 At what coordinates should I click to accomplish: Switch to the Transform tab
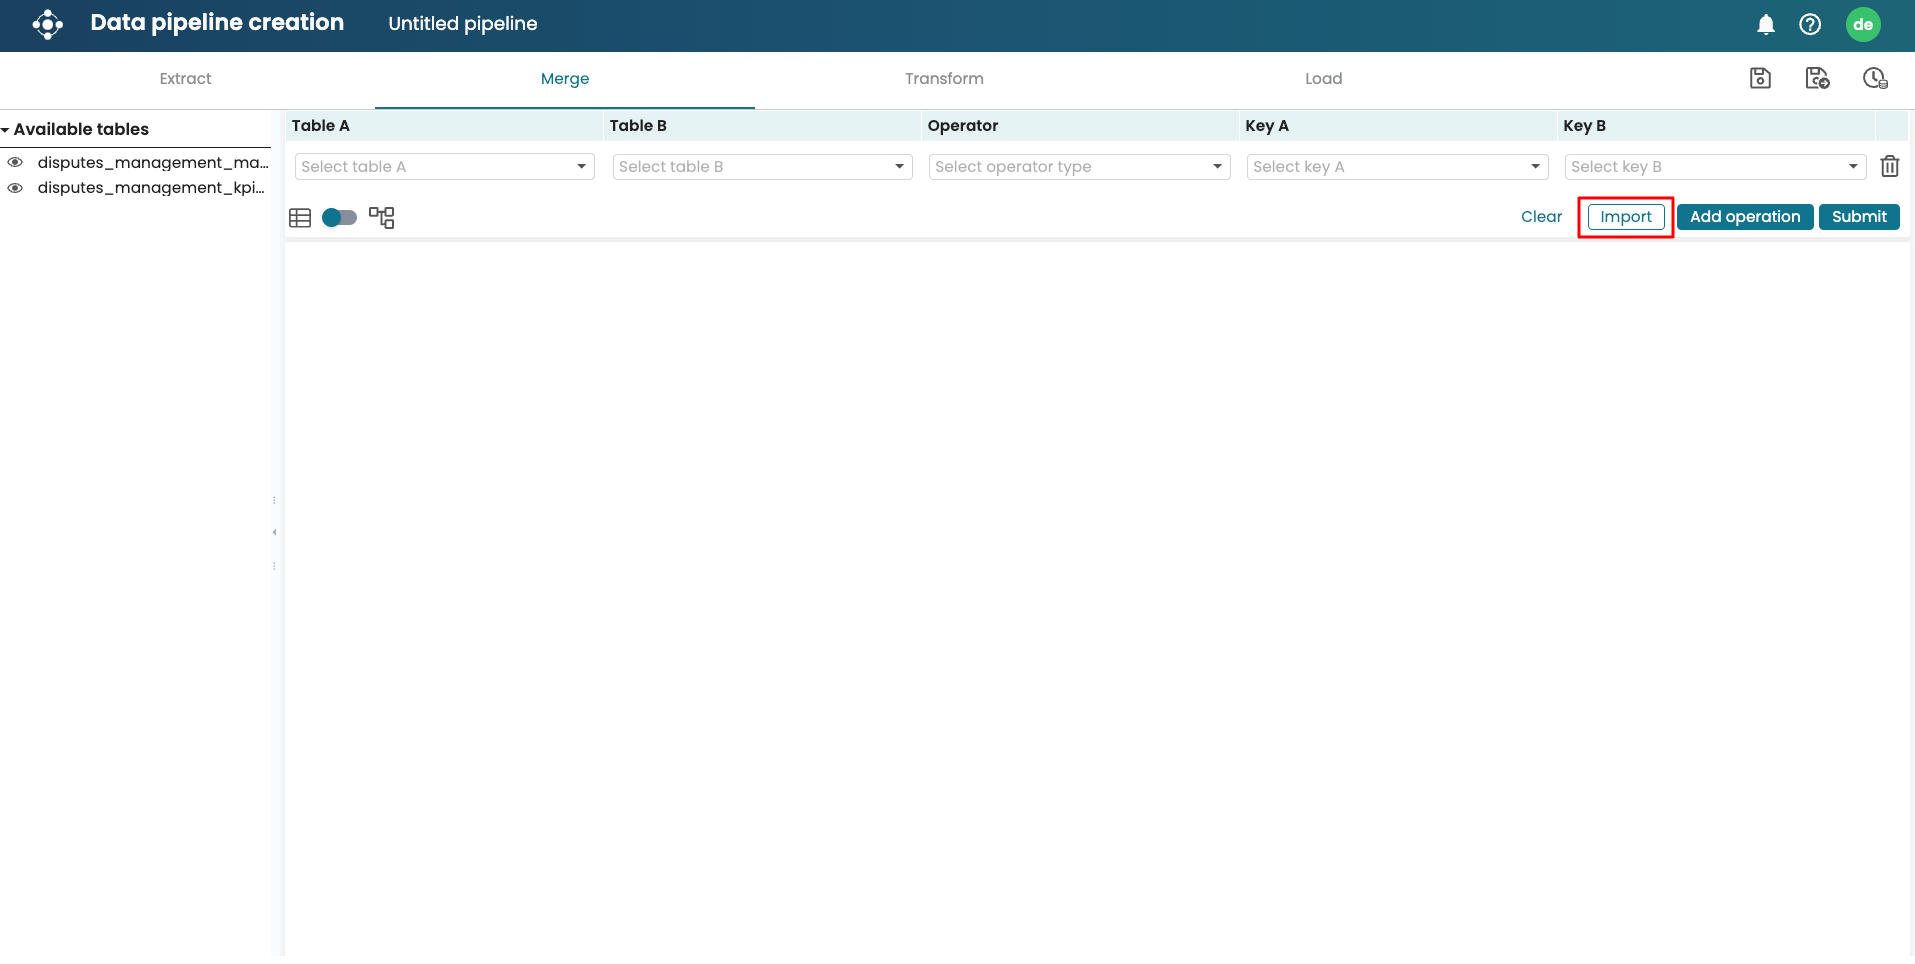pyautogui.click(x=944, y=79)
